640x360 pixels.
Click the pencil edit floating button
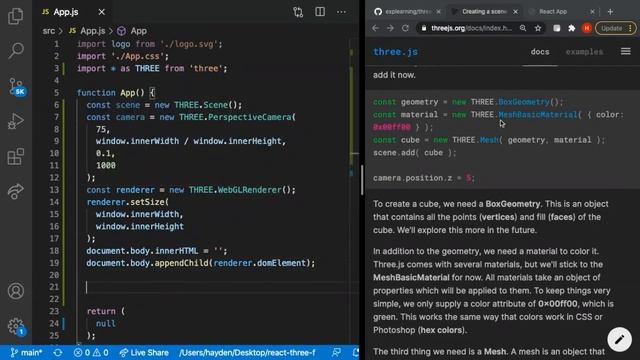tap(619, 339)
